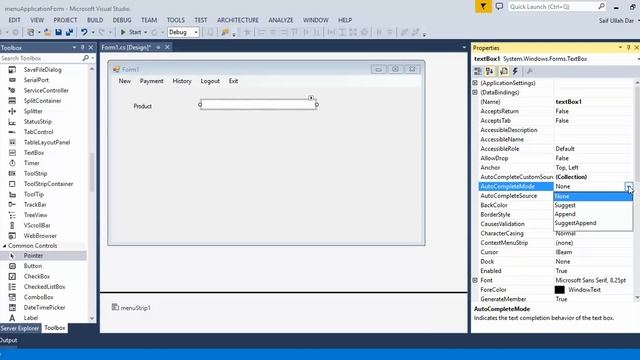The width and height of the screenshot is (640, 360).
Task: Click the ForeColor black color swatch
Action: tap(560, 290)
